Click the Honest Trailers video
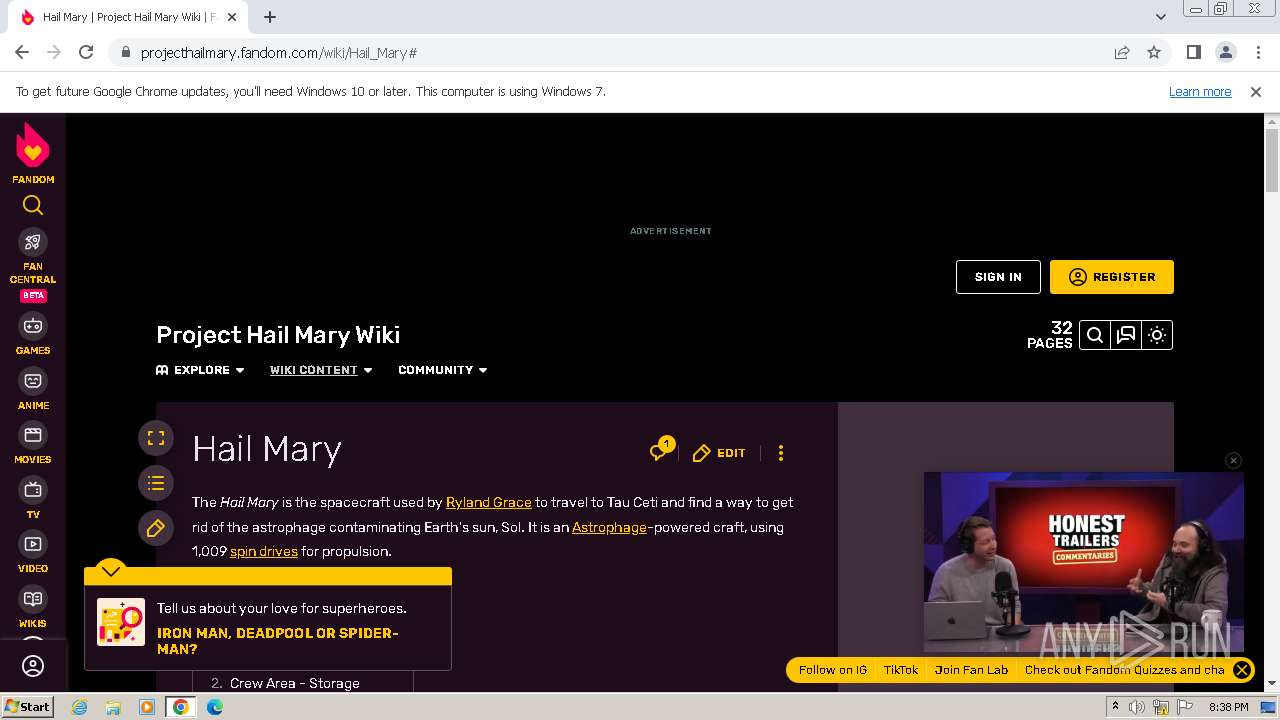 [1084, 562]
